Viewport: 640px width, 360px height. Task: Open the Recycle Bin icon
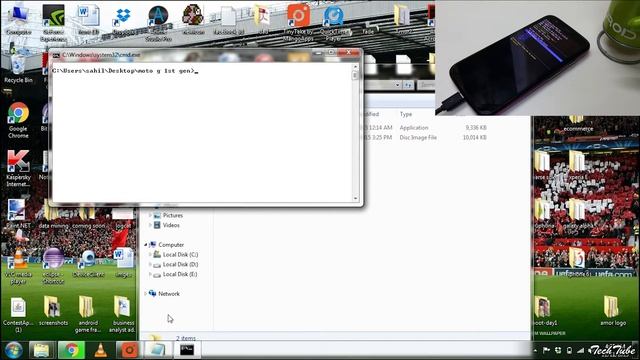point(18,69)
